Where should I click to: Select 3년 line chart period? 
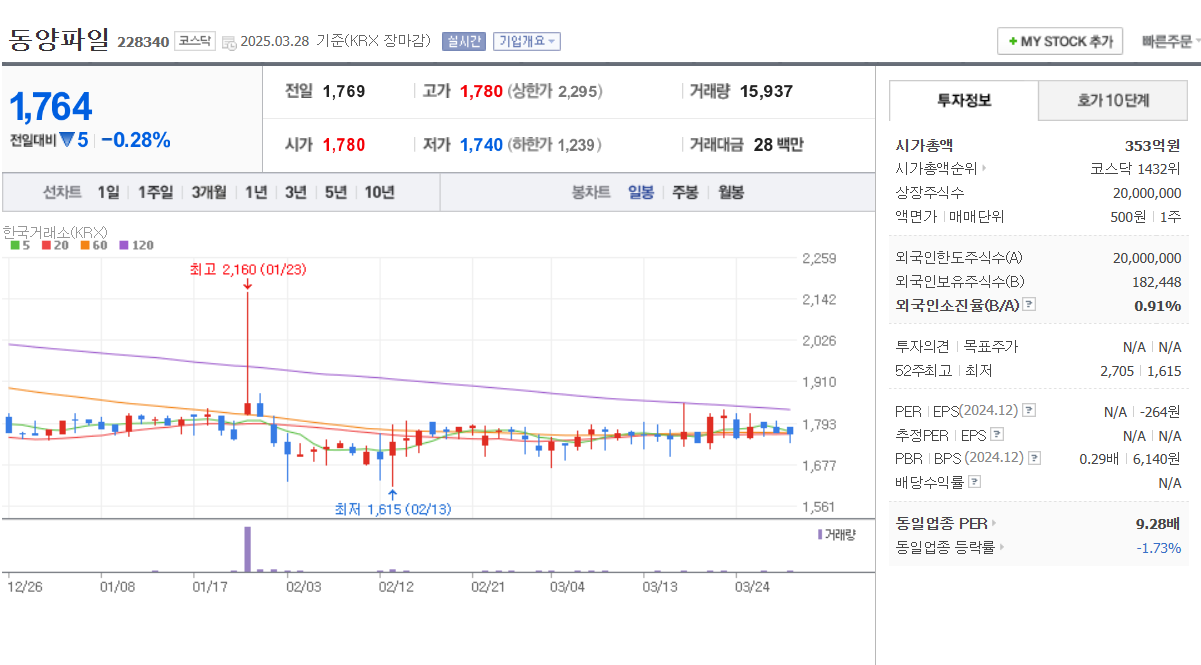click(295, 192)
